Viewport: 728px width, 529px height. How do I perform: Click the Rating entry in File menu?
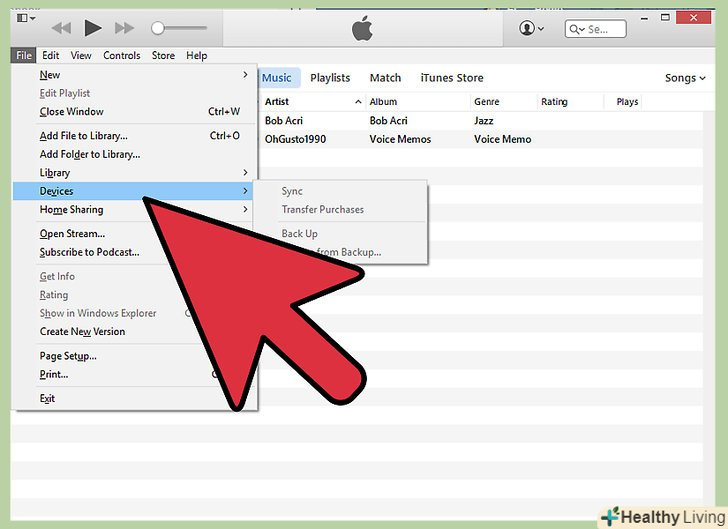54,295
